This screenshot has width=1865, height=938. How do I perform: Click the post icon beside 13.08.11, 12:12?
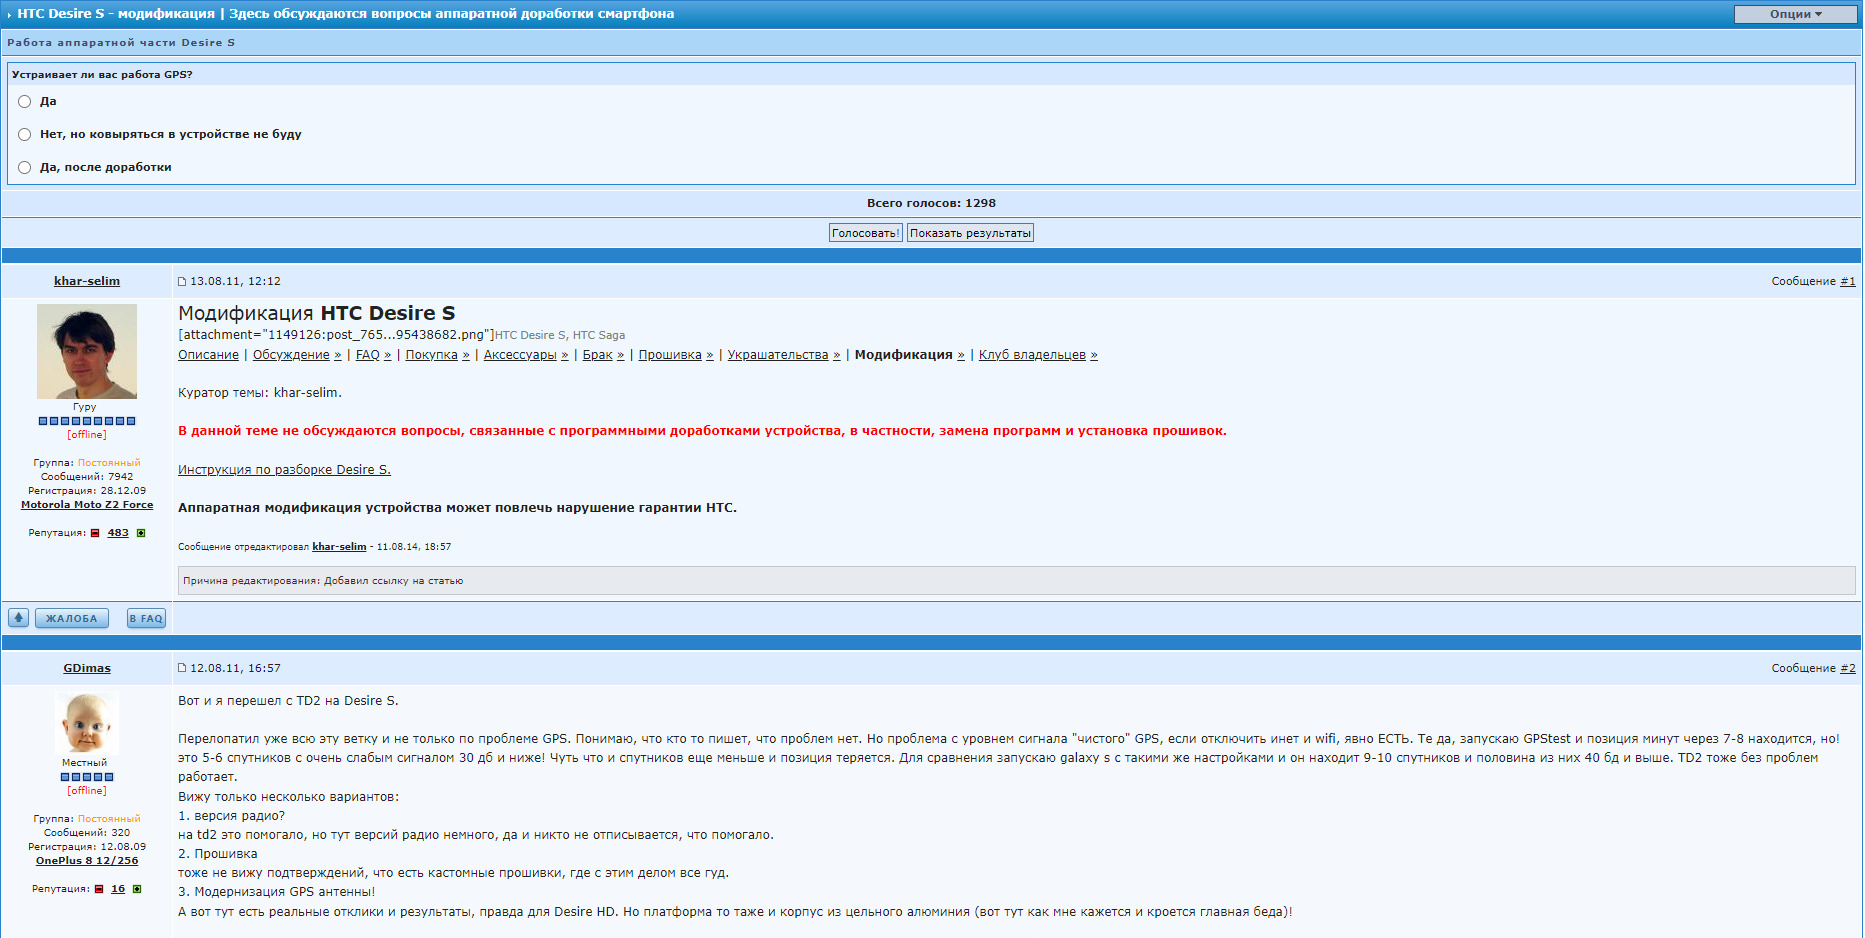tap(182, 281)
